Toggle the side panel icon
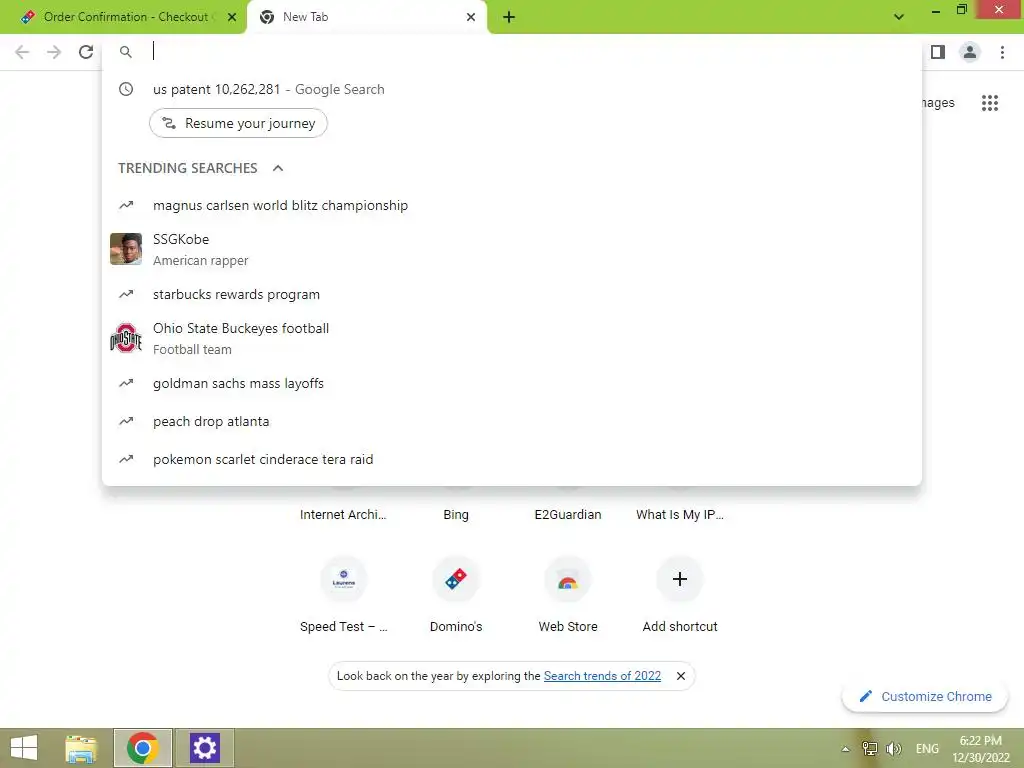The width and height of the screenshot is (1024, 768). coord(938,52)
